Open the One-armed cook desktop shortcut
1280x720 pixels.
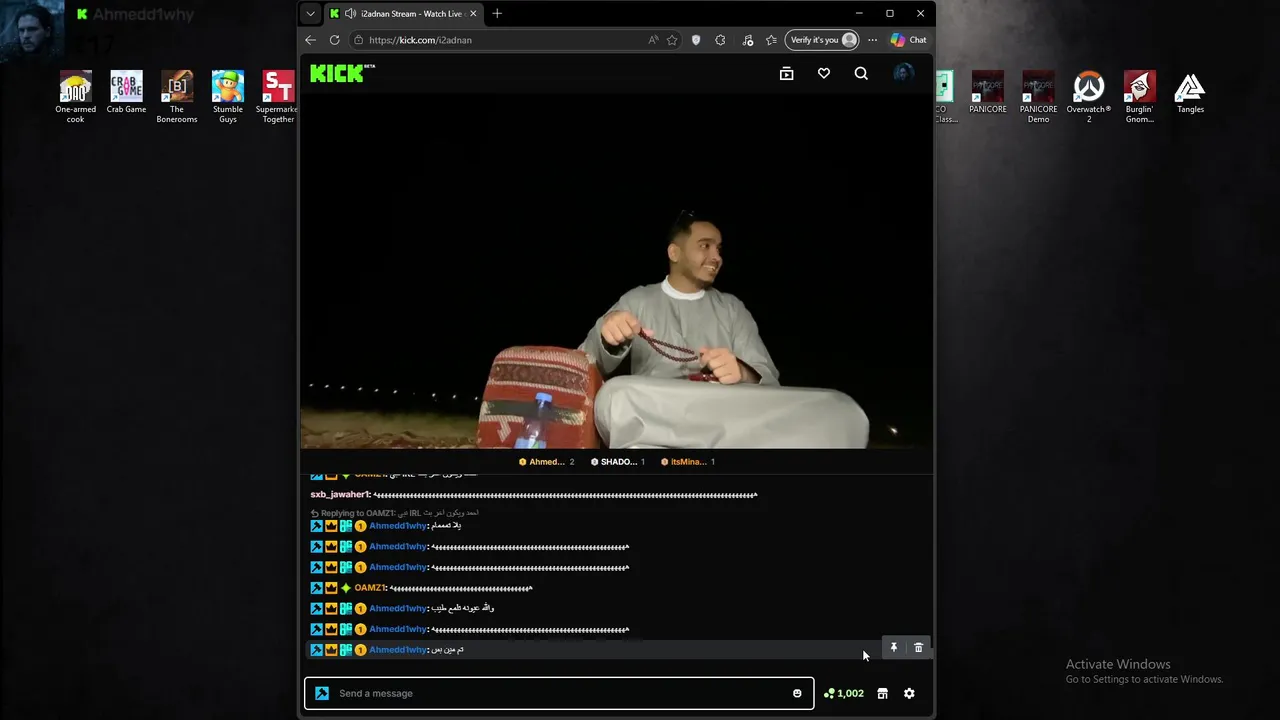click(x=75, y=96)
